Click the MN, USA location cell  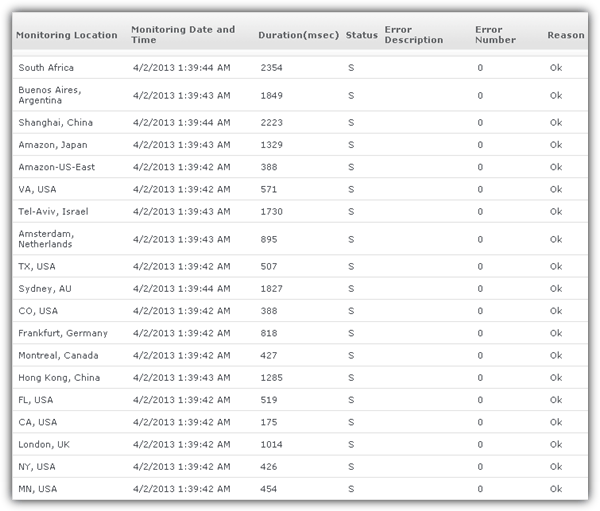tap(38, 488)
